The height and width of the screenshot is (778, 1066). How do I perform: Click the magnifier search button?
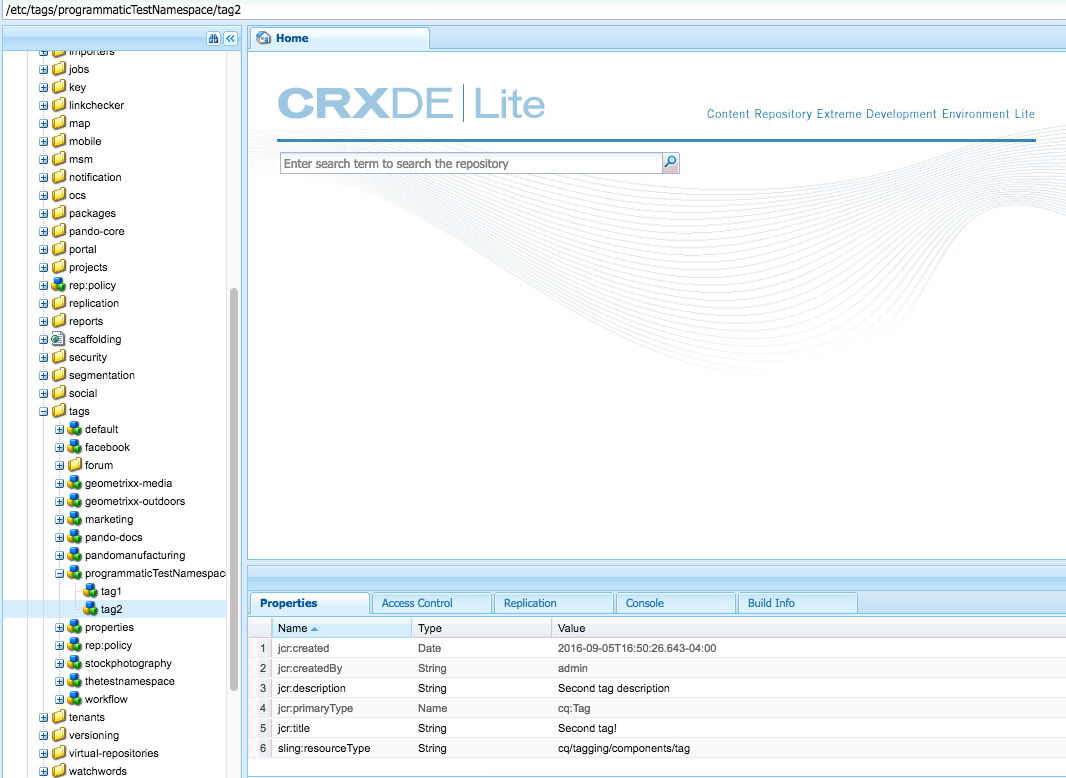pos(670,163)
